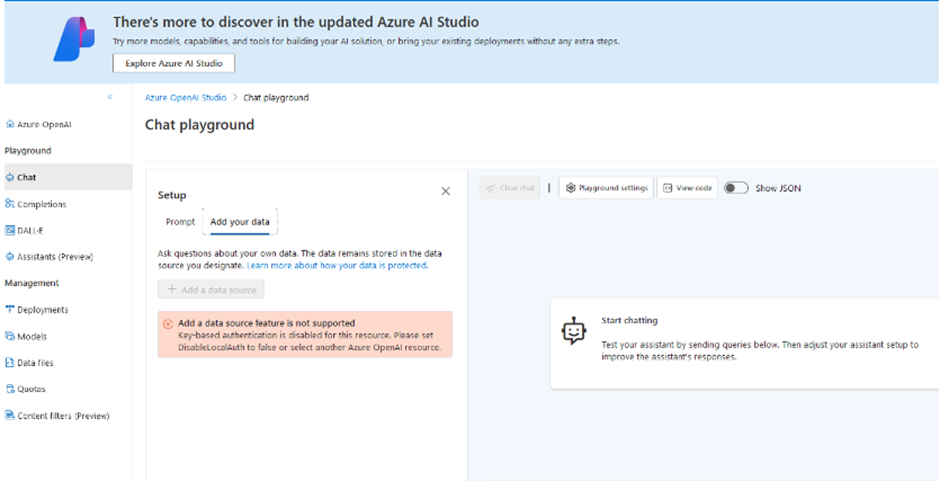Switch to the Prompt tab
Screen dimensions: 940x481
tap(180, 222)
